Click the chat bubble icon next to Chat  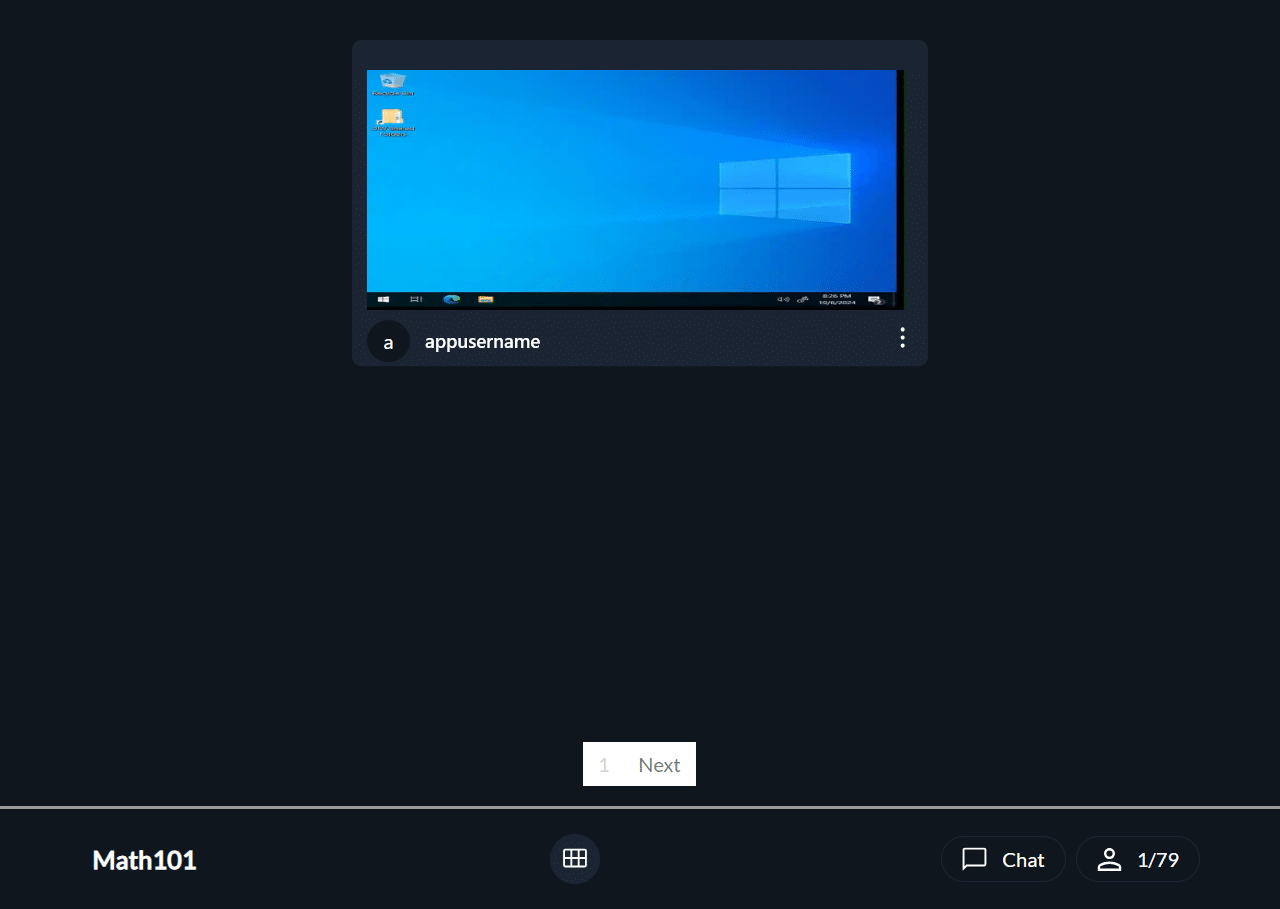(x=972, y=858)
